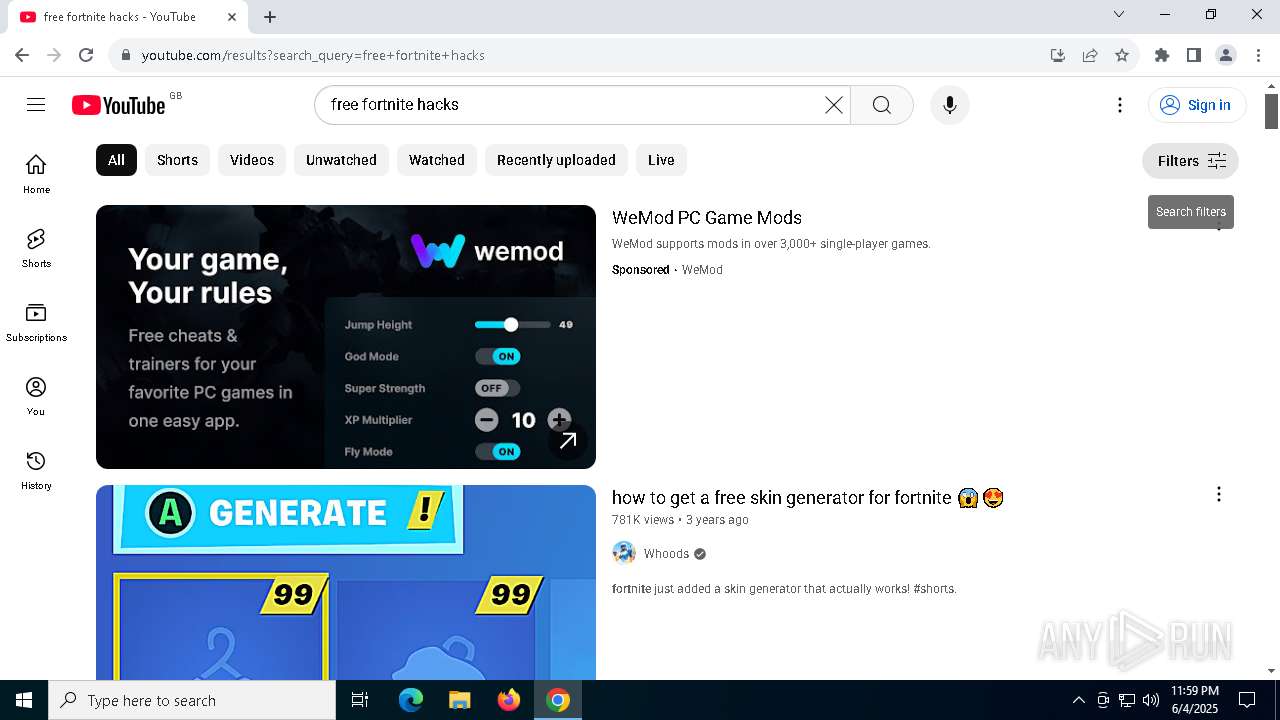The image size is (1280, 720).
Task: Open YouTube settings three-dot menu
Action: 1120,105
